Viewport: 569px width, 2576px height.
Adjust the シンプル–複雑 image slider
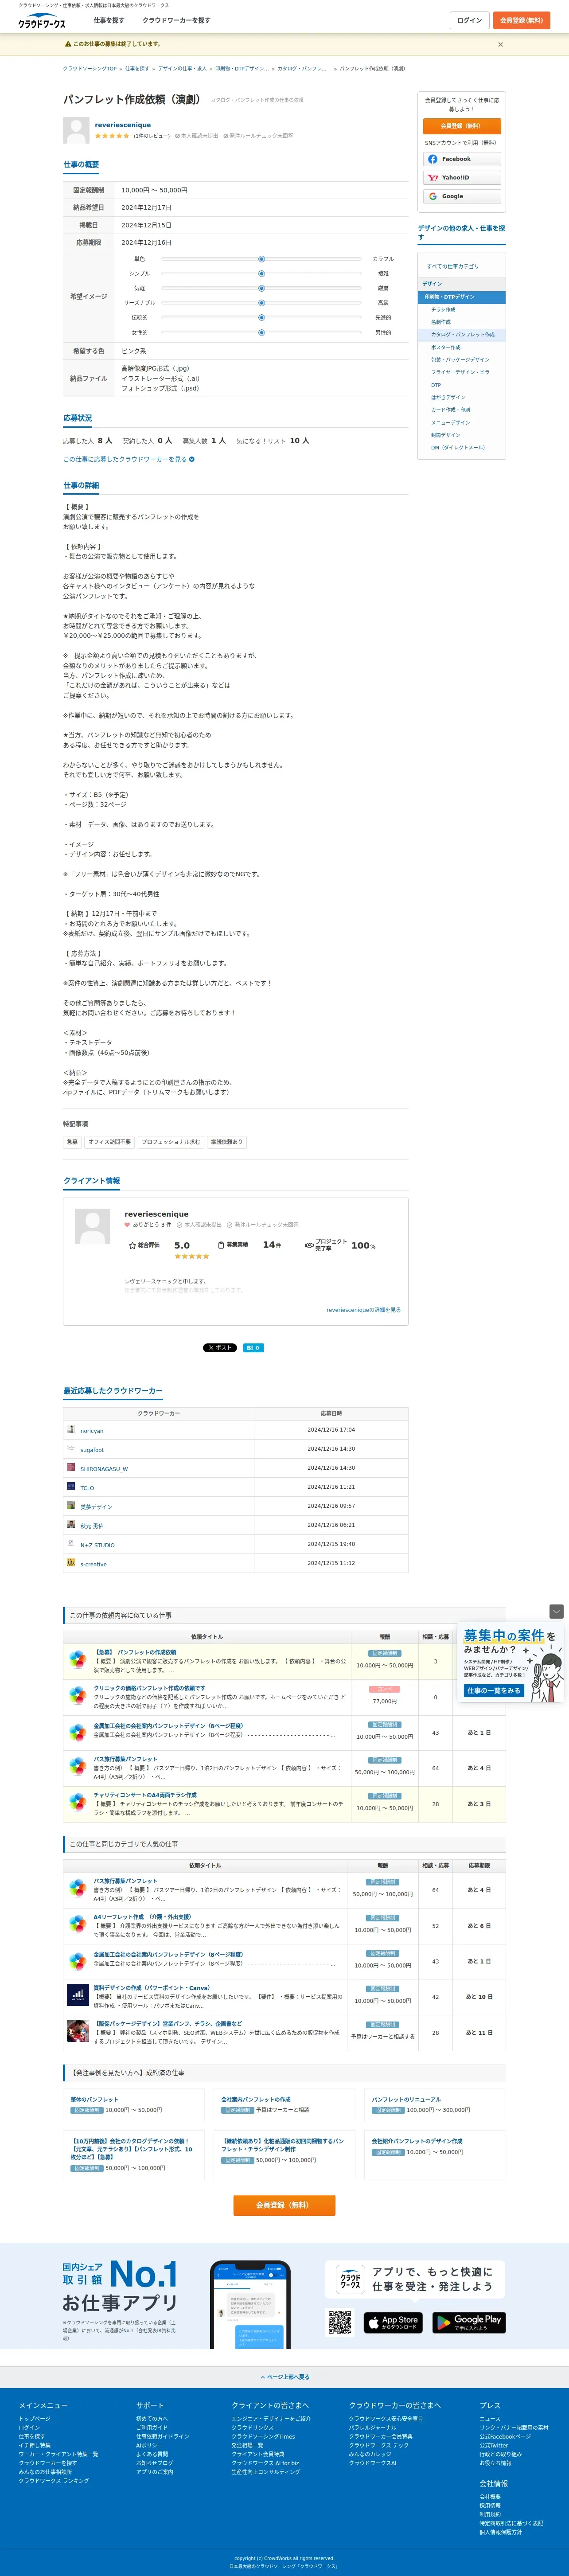tap(261, 273)
